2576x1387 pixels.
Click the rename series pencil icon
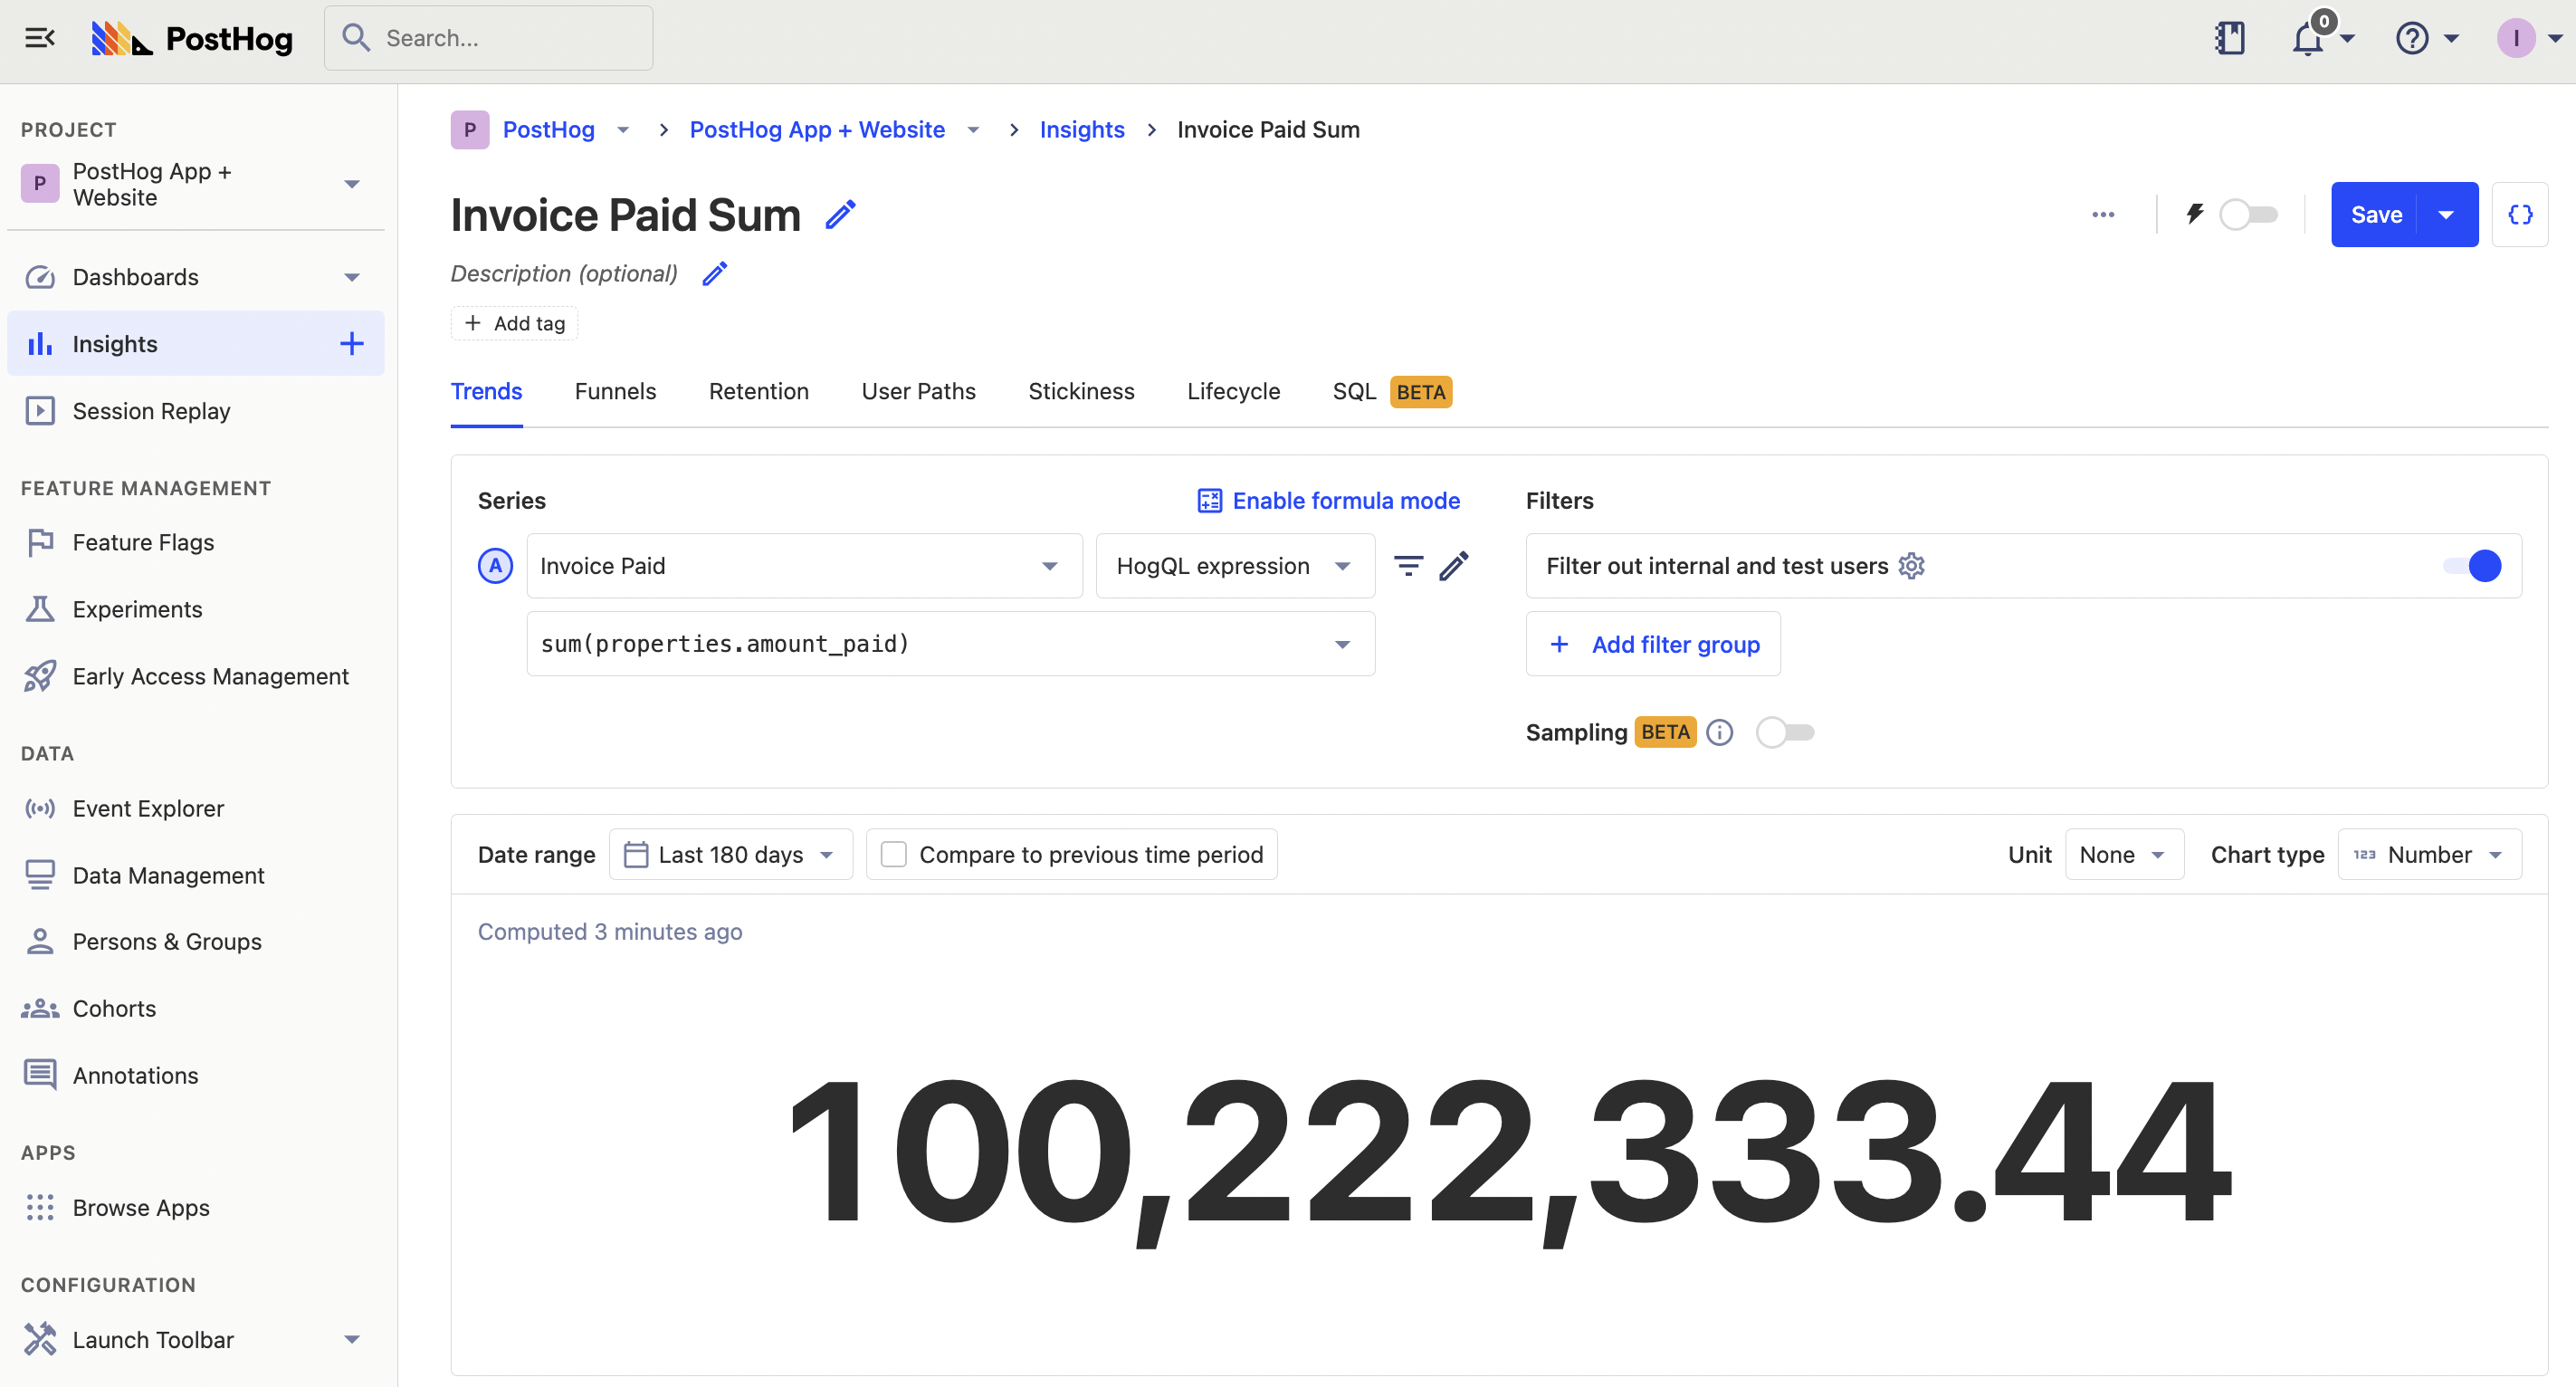[x=1454, y=566]
